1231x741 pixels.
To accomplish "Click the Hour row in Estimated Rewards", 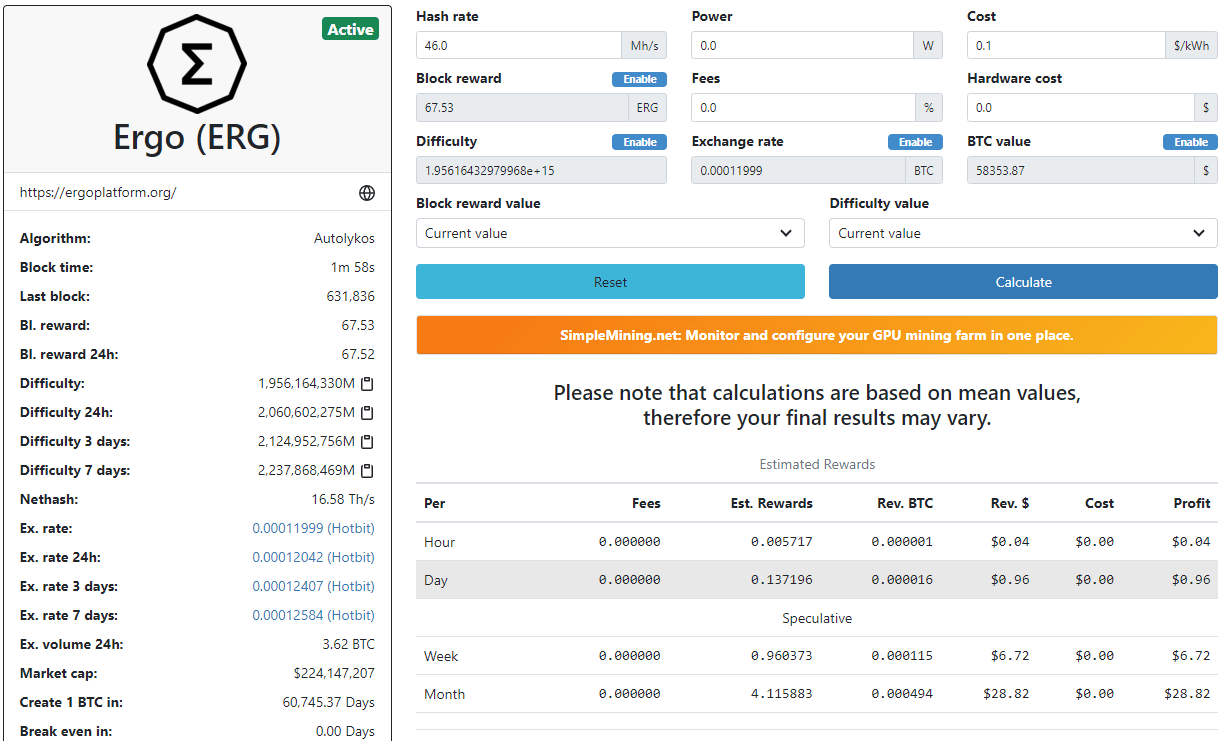I will (x=817, y=542).
